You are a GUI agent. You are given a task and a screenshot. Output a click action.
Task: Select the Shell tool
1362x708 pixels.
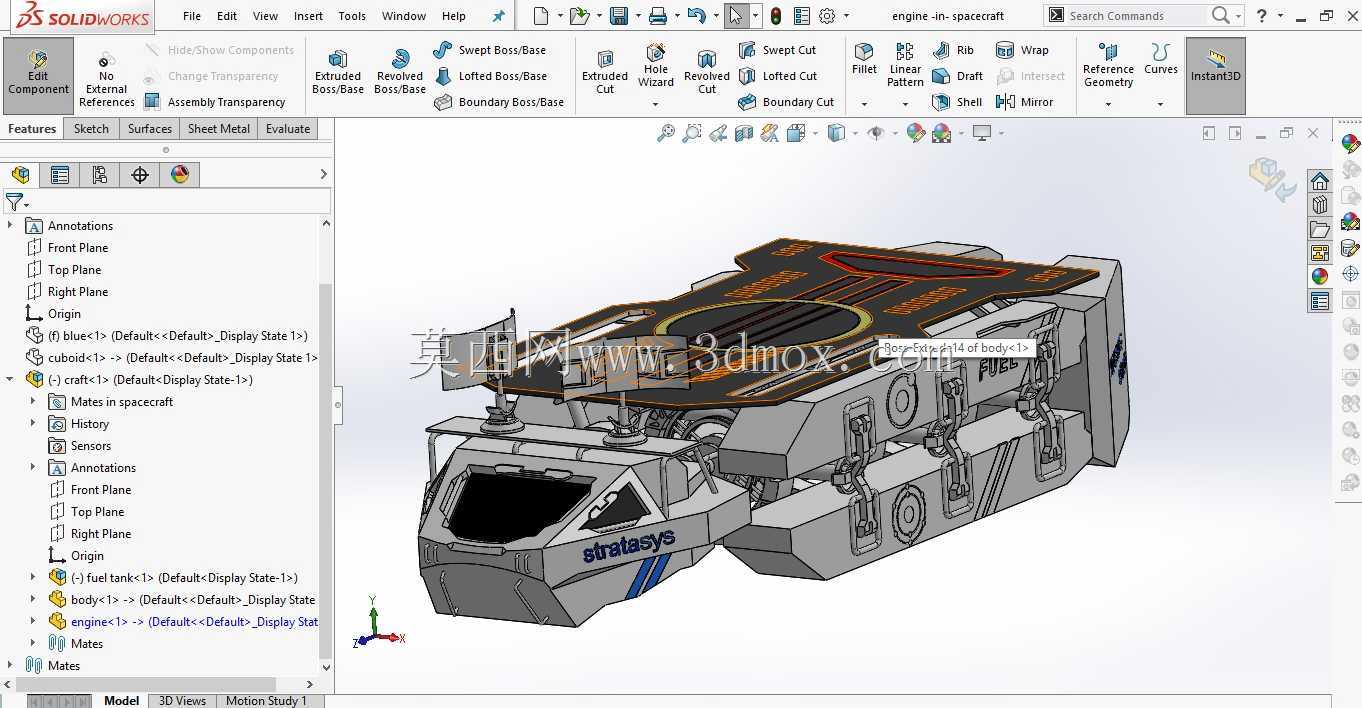pos(957,102)
